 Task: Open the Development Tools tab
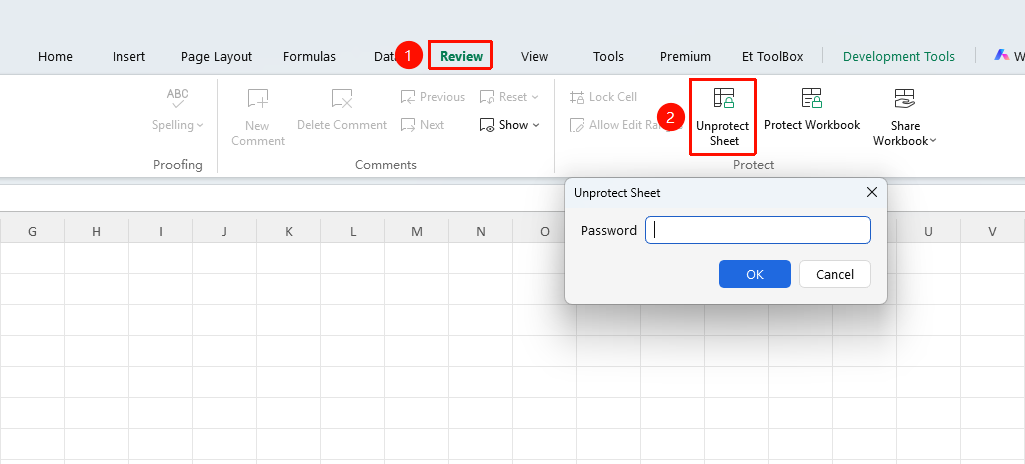tap(899, 56)
